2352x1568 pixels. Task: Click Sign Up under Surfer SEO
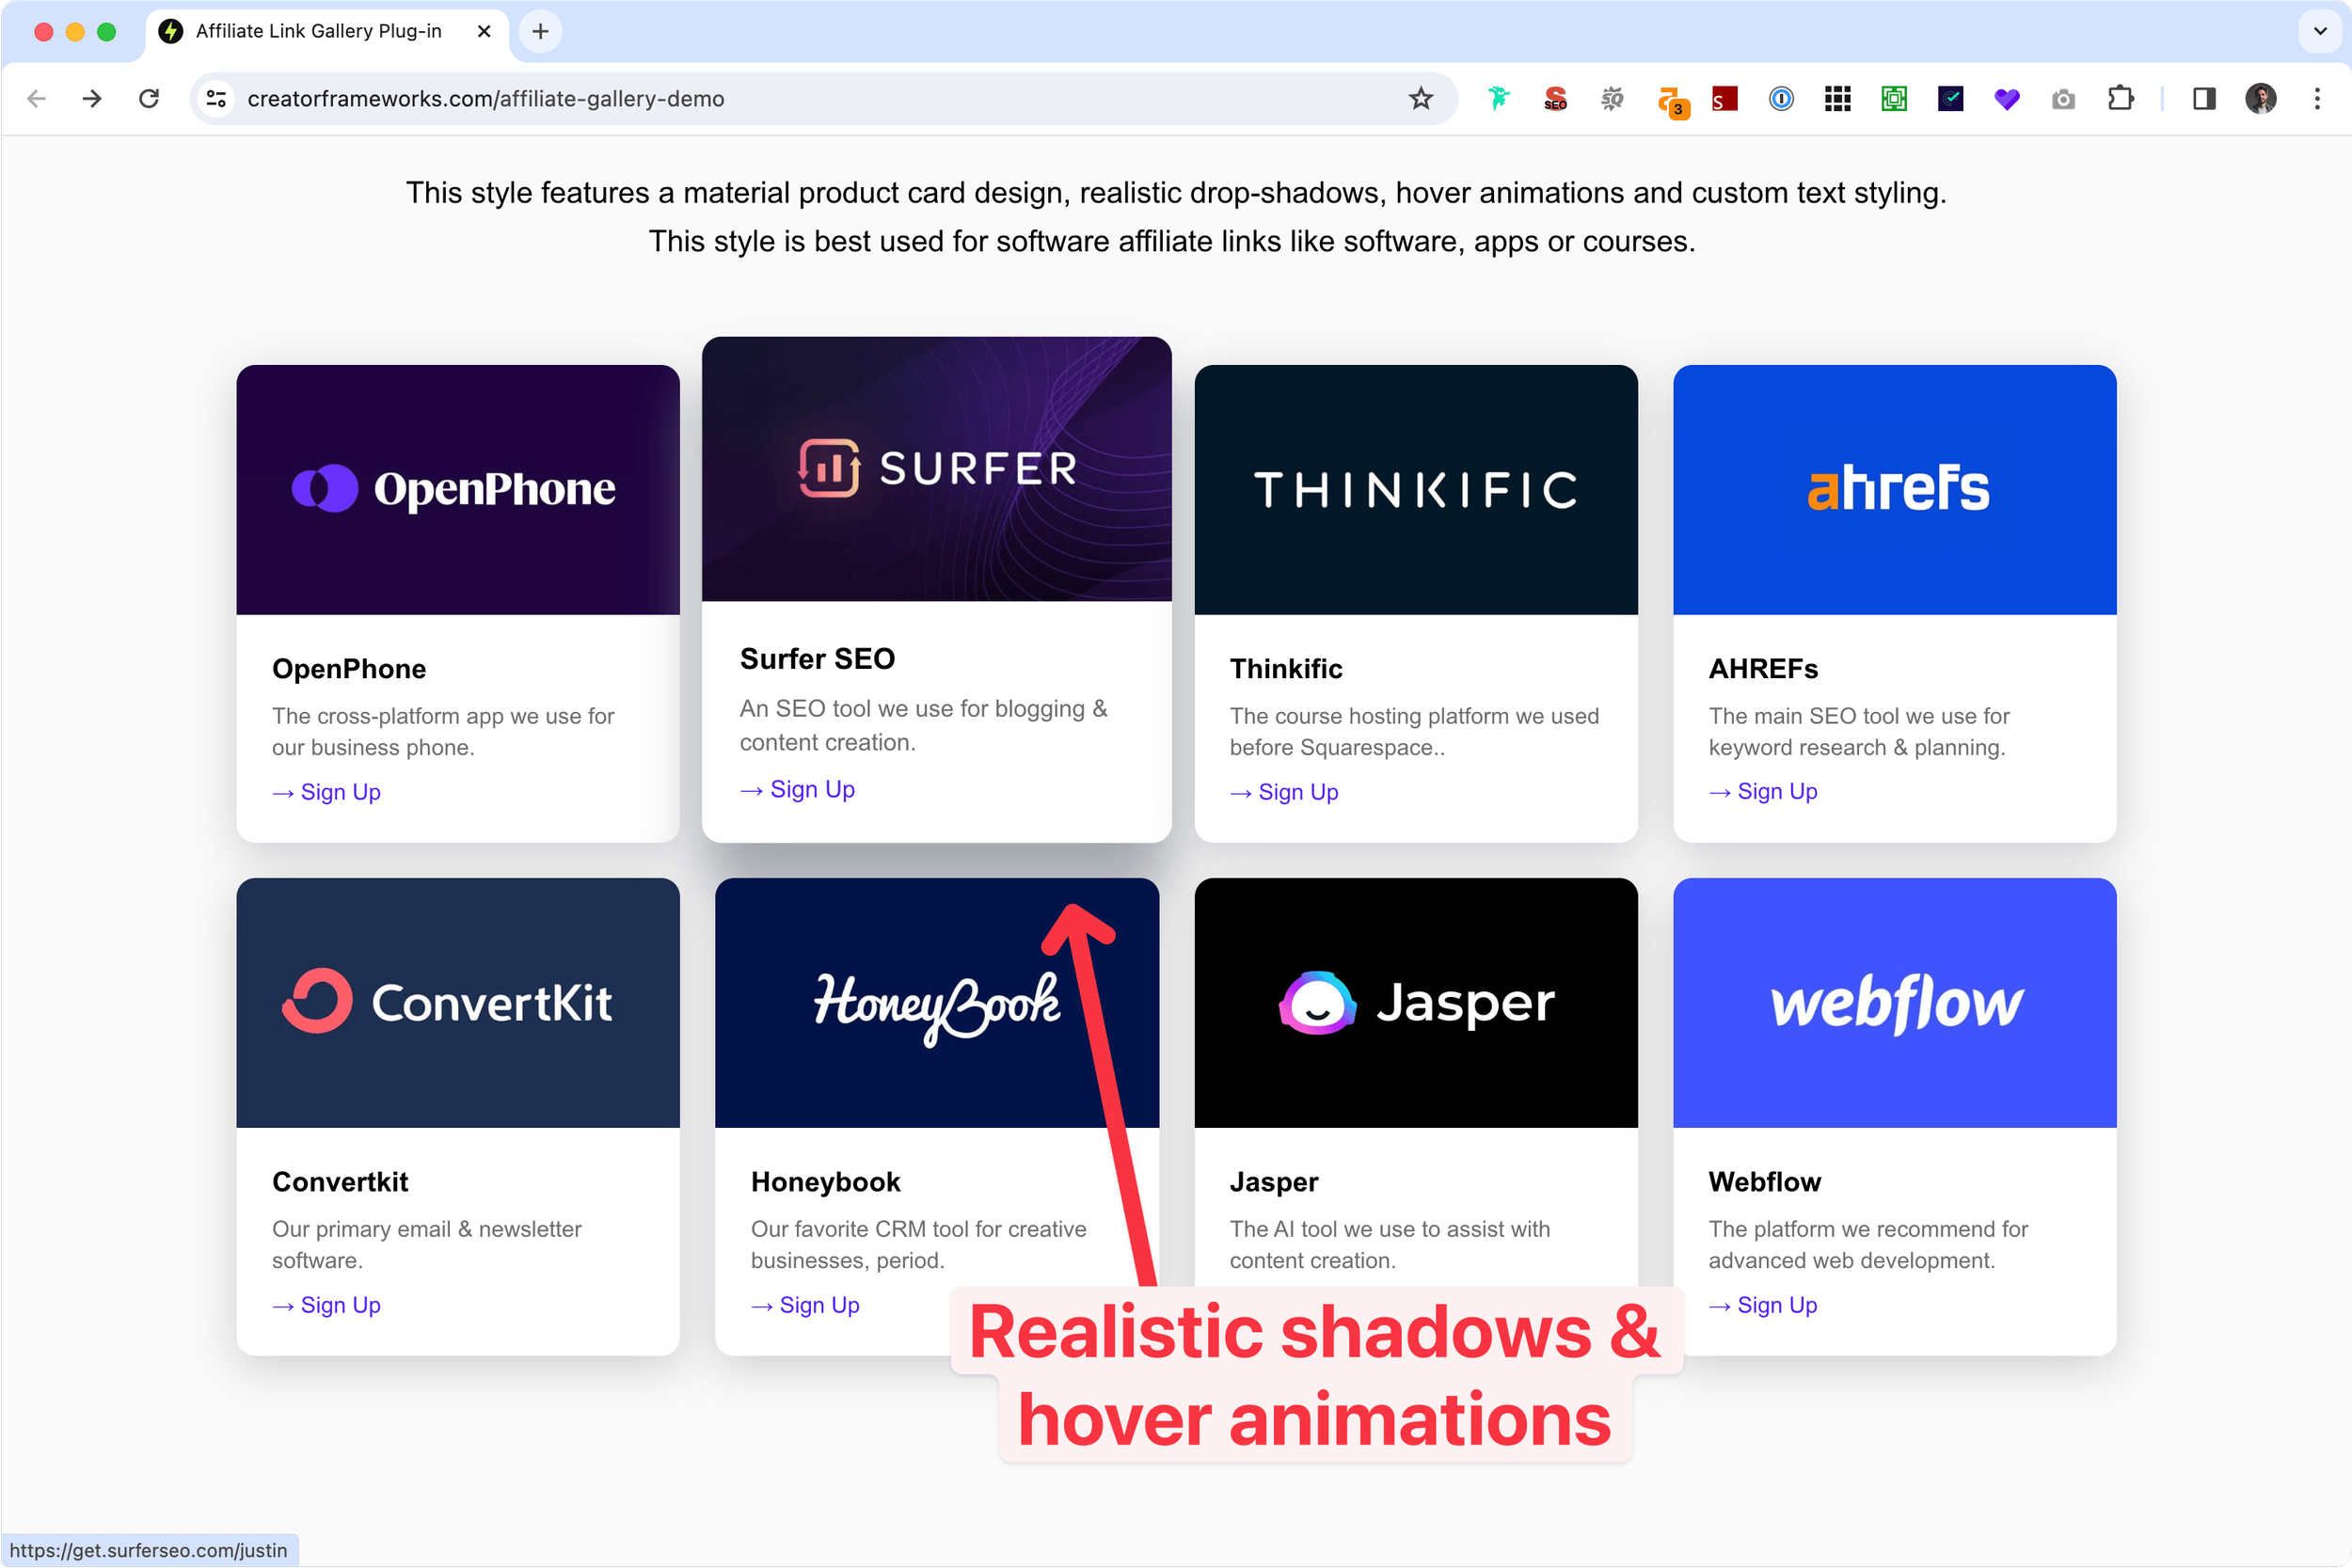811,789
